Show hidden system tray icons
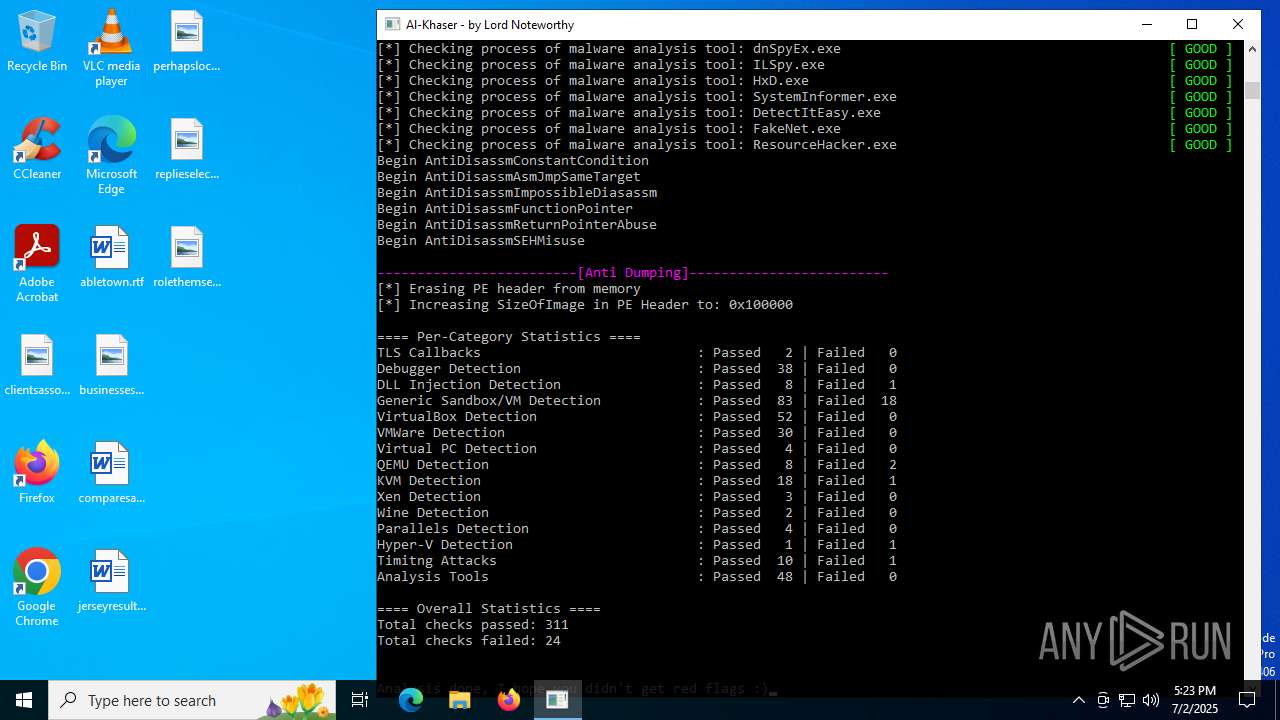The height and width of the screenshot is (720, 1280). (1078, 700)
